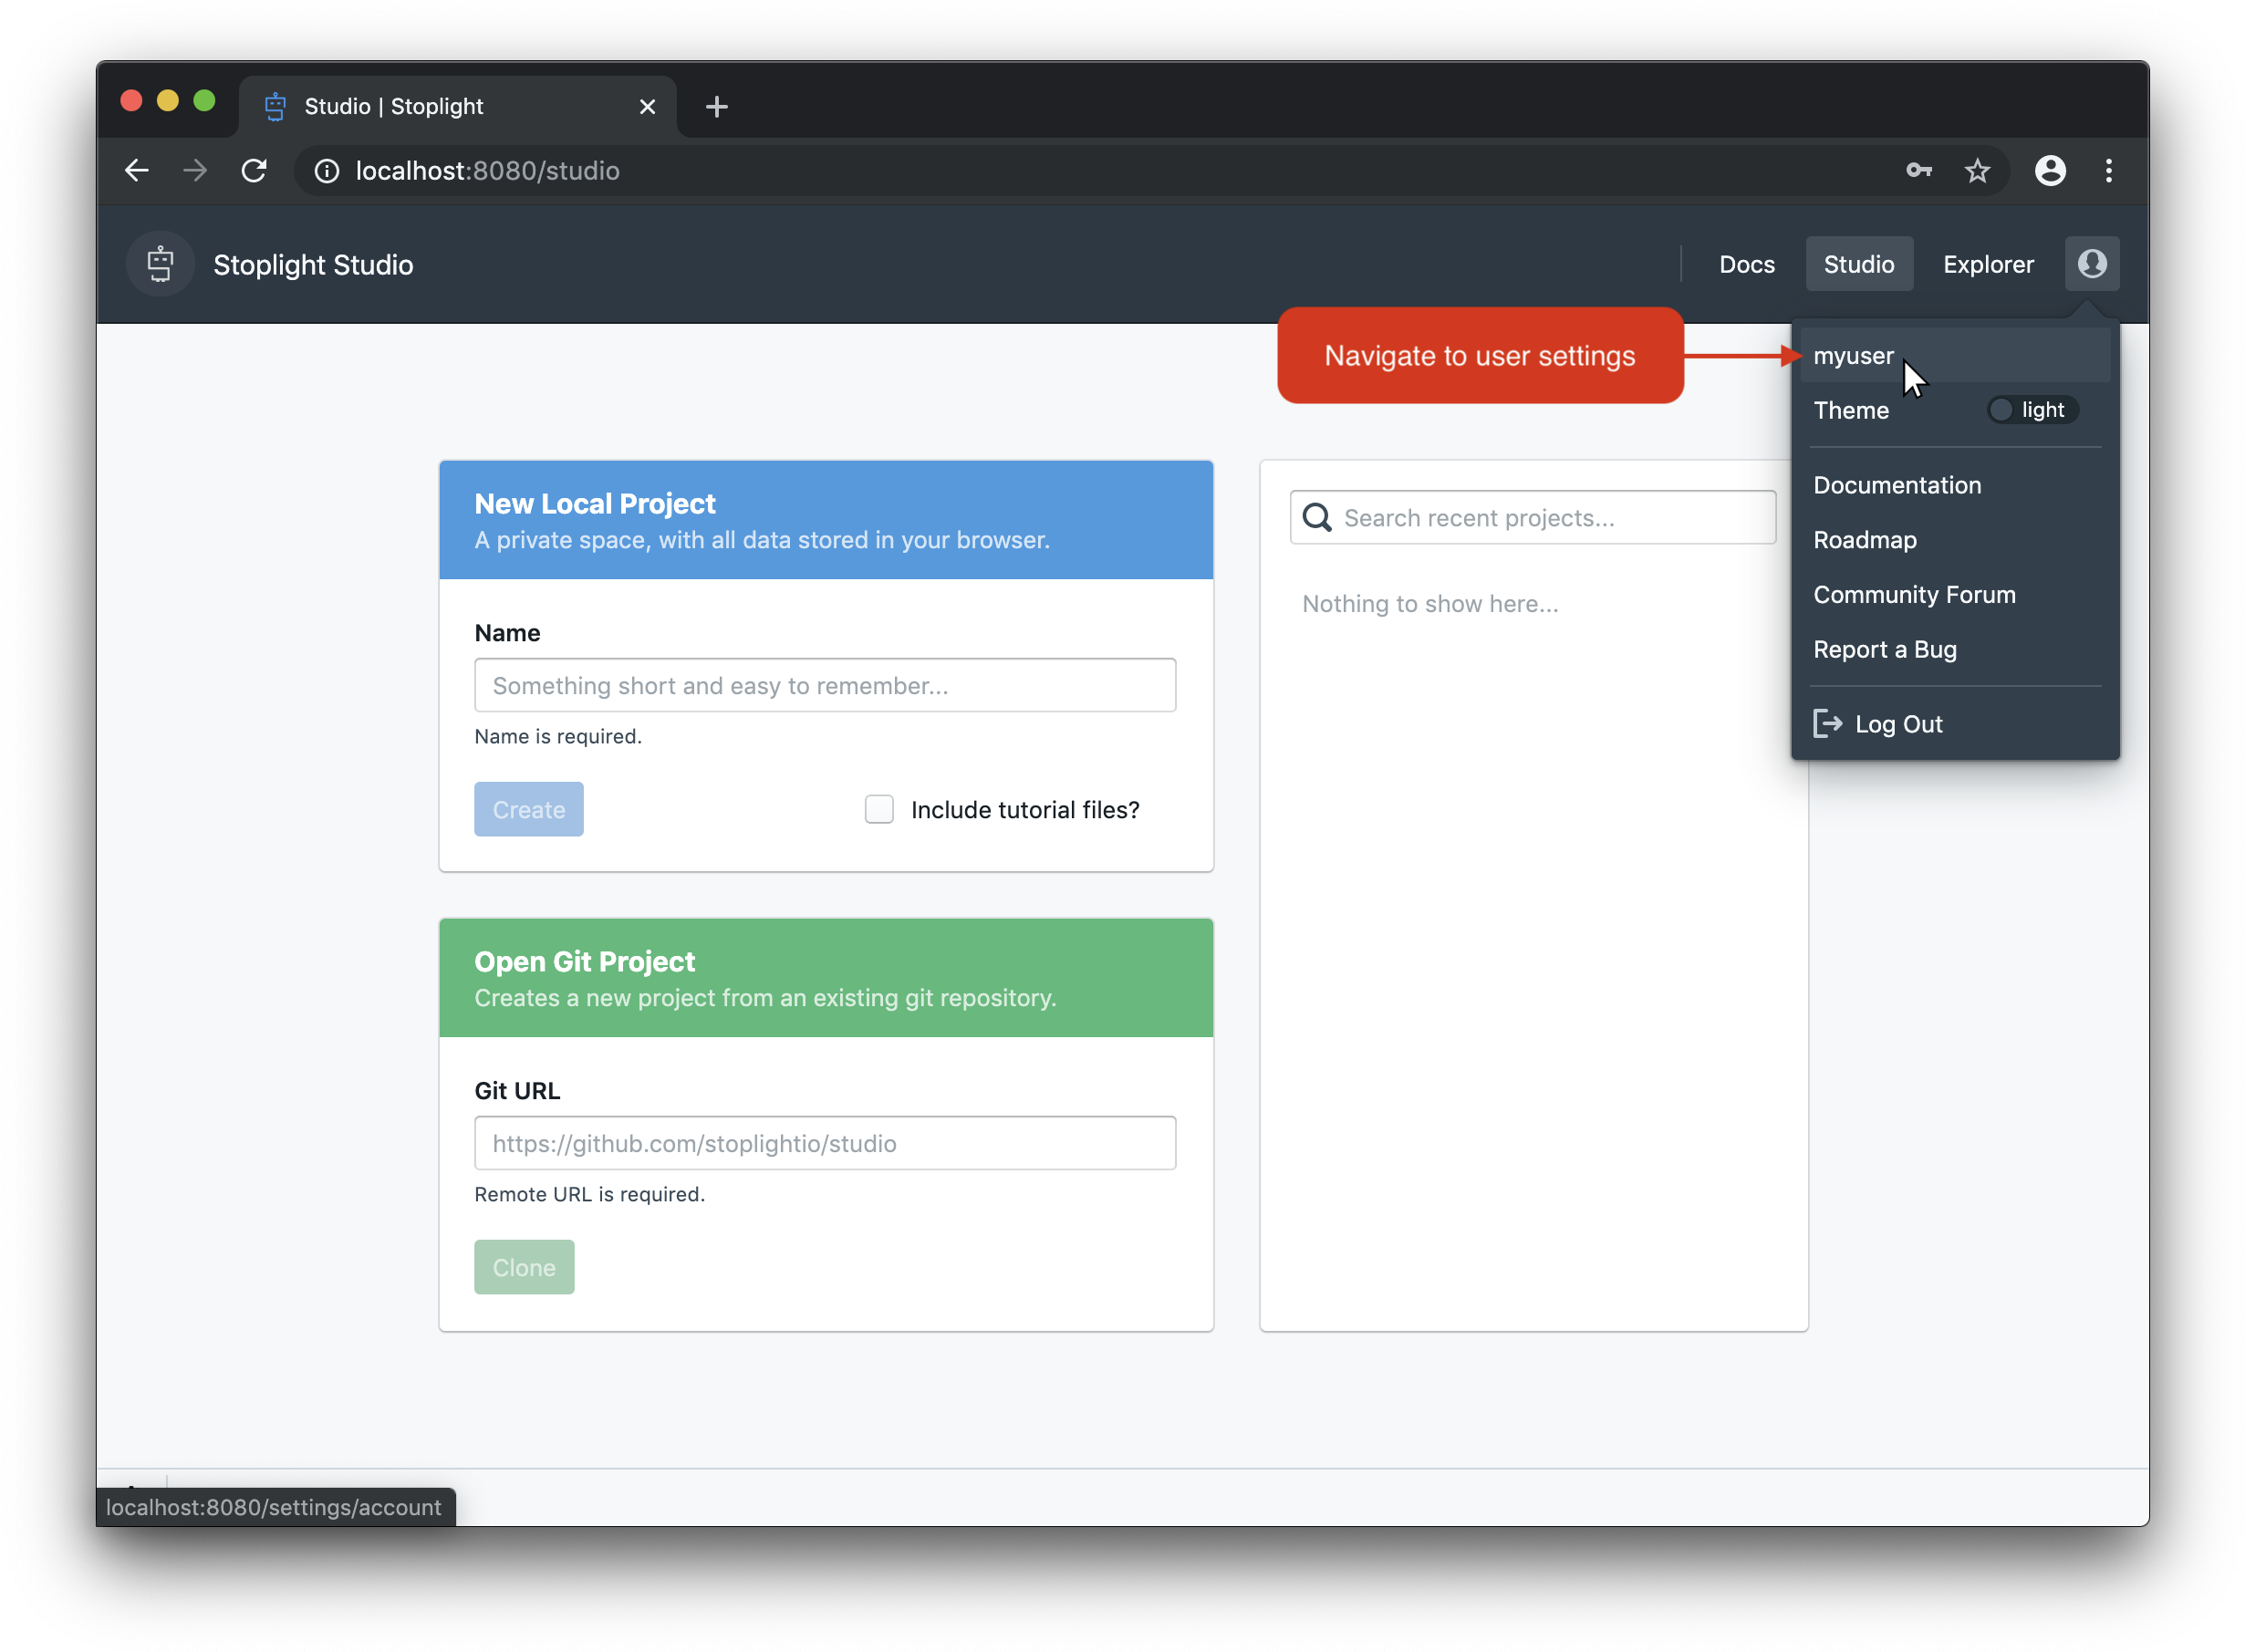Click Log Out in the user menu
Viewport: 2245px width, 1652px height.
(1877, 724)
